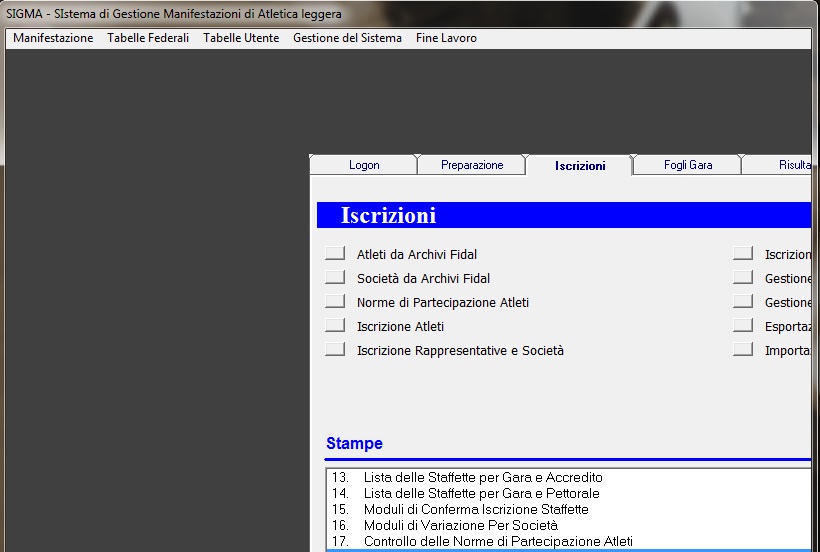Screen dimensions: 820x552
Task: Switch to the Fogli Gara tab
Action: [688, 165]
